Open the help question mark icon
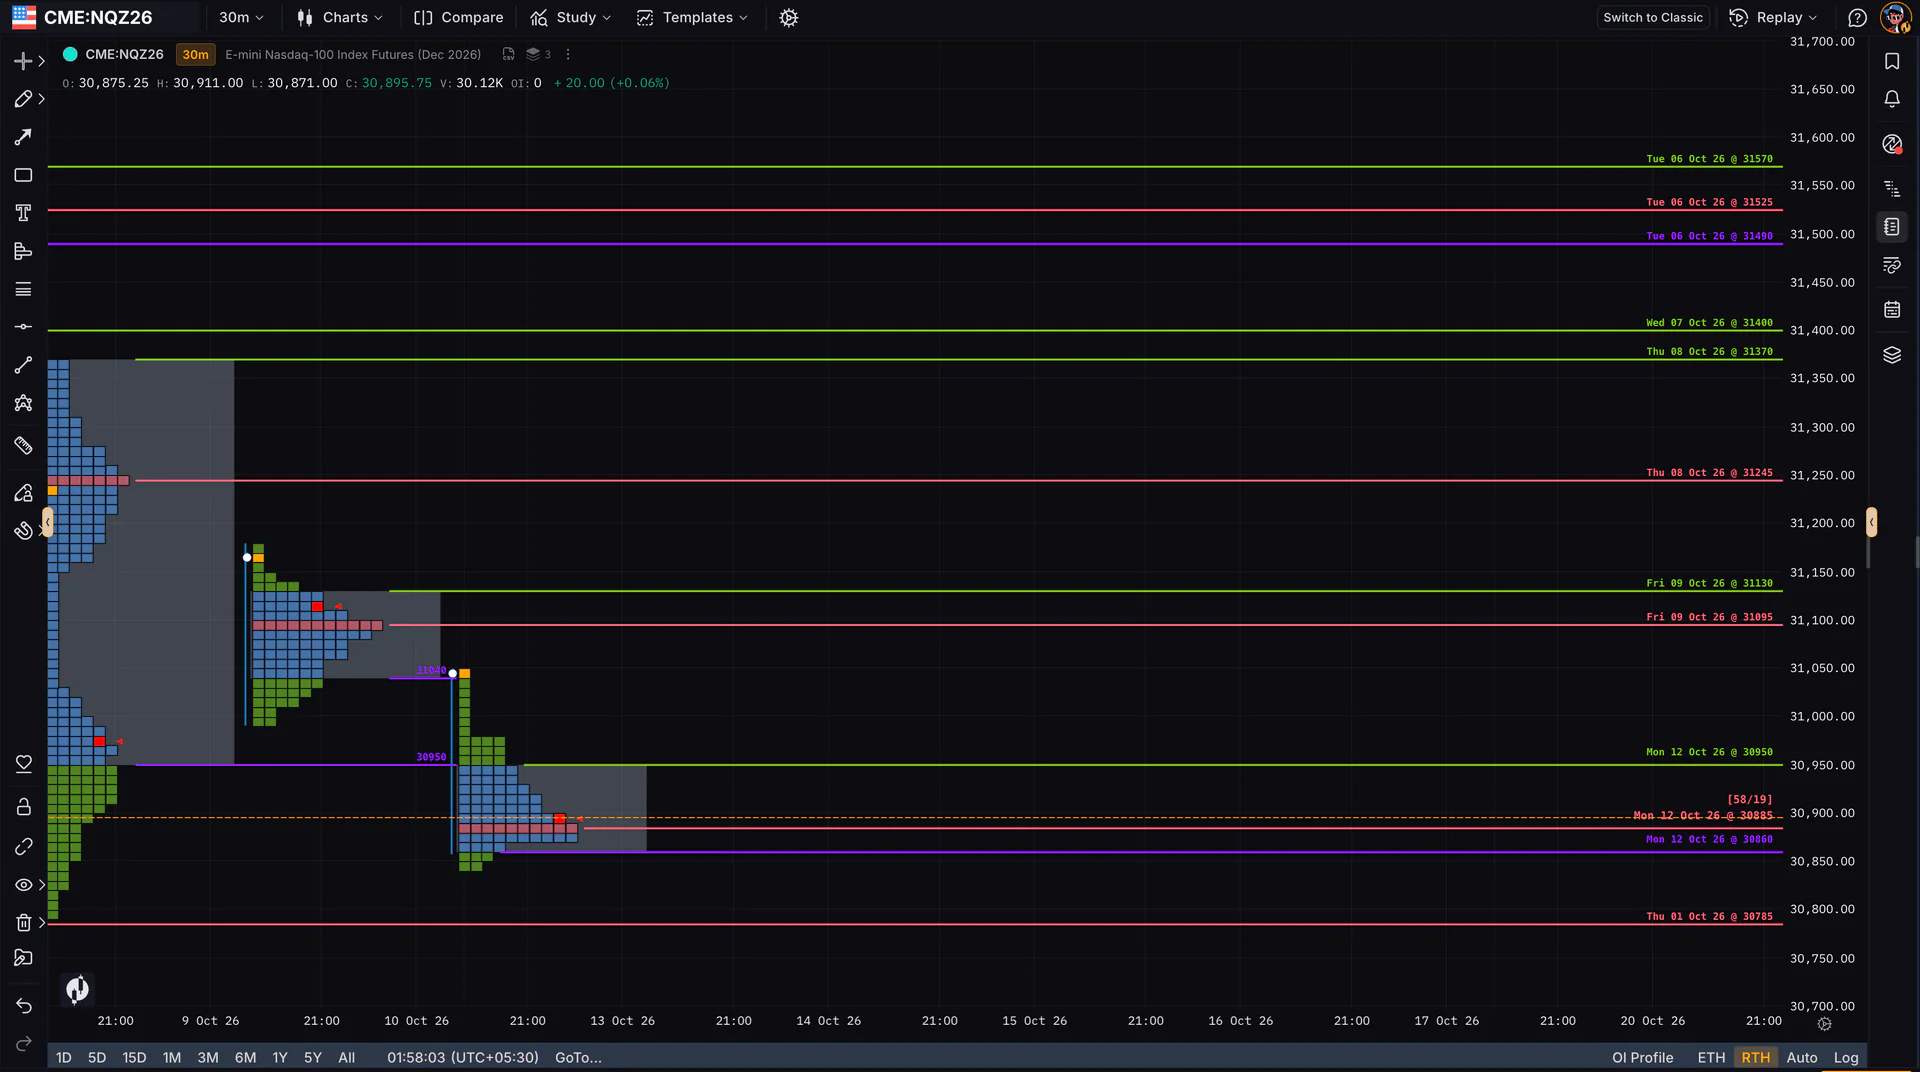This screenshot has height=1072, width=1920. (1857, 18)
